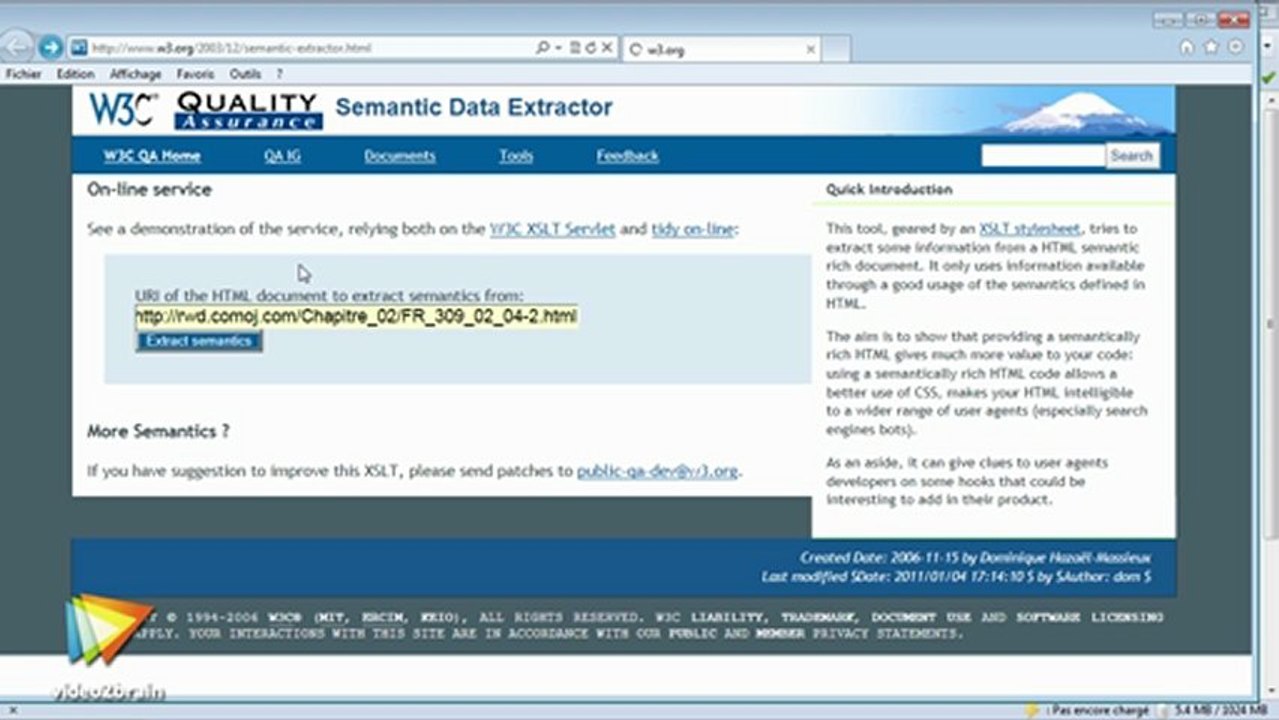
Task: Click the Created Date footer line
Action: [x=975, y=558]
